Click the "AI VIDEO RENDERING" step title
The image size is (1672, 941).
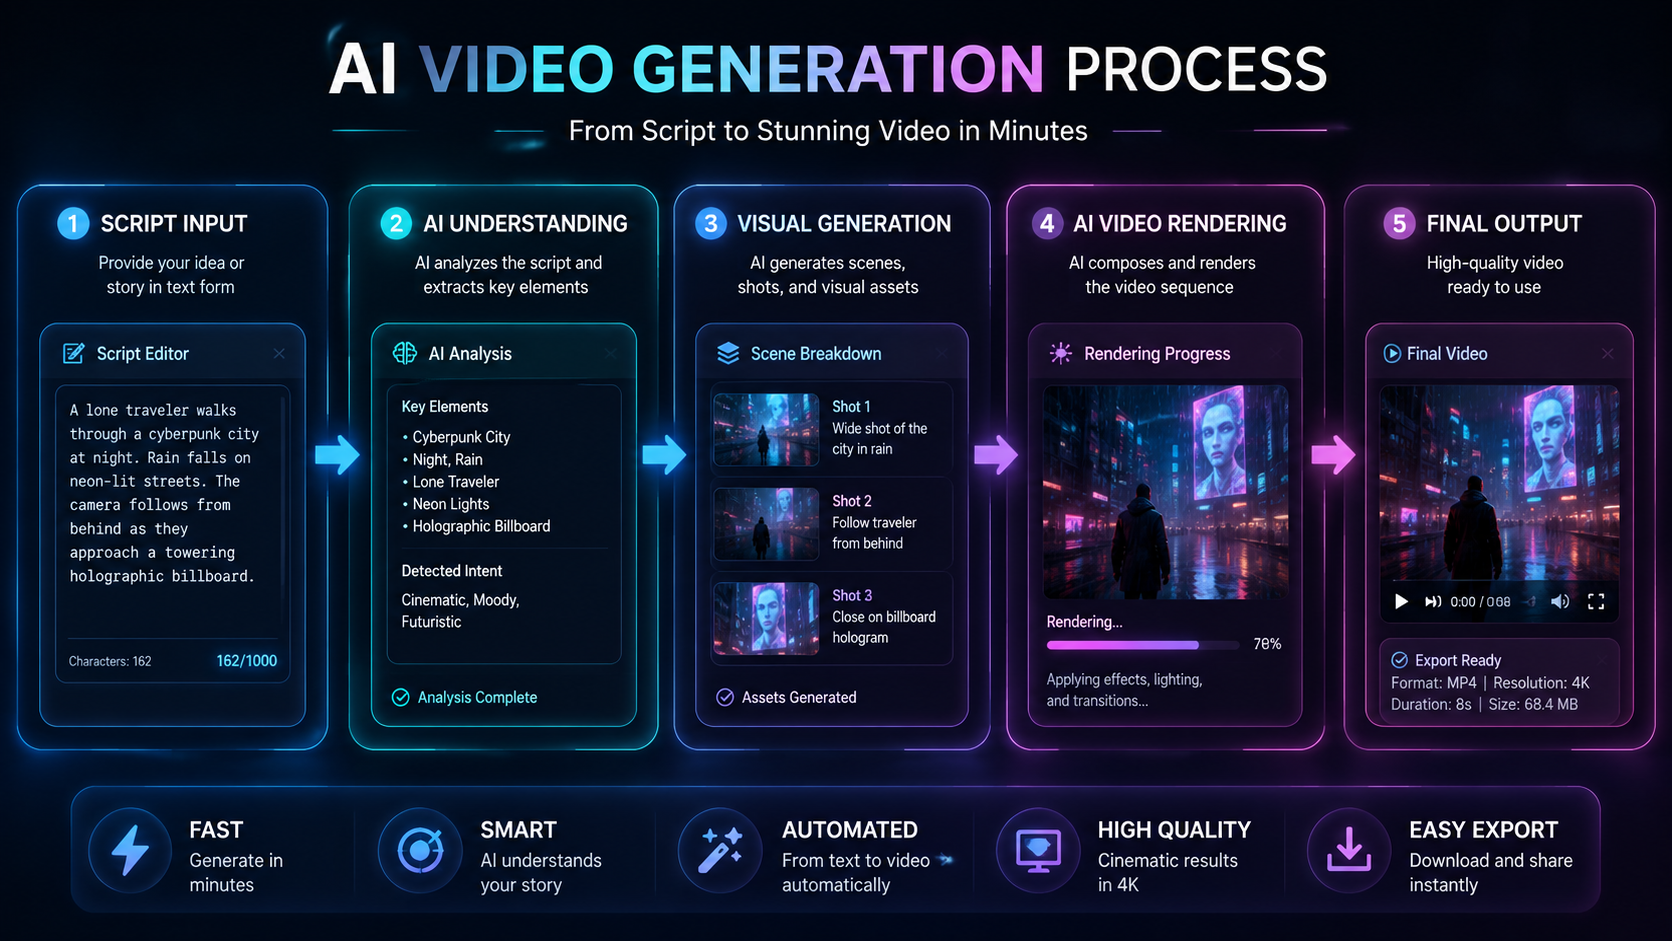click(1180, 224)
